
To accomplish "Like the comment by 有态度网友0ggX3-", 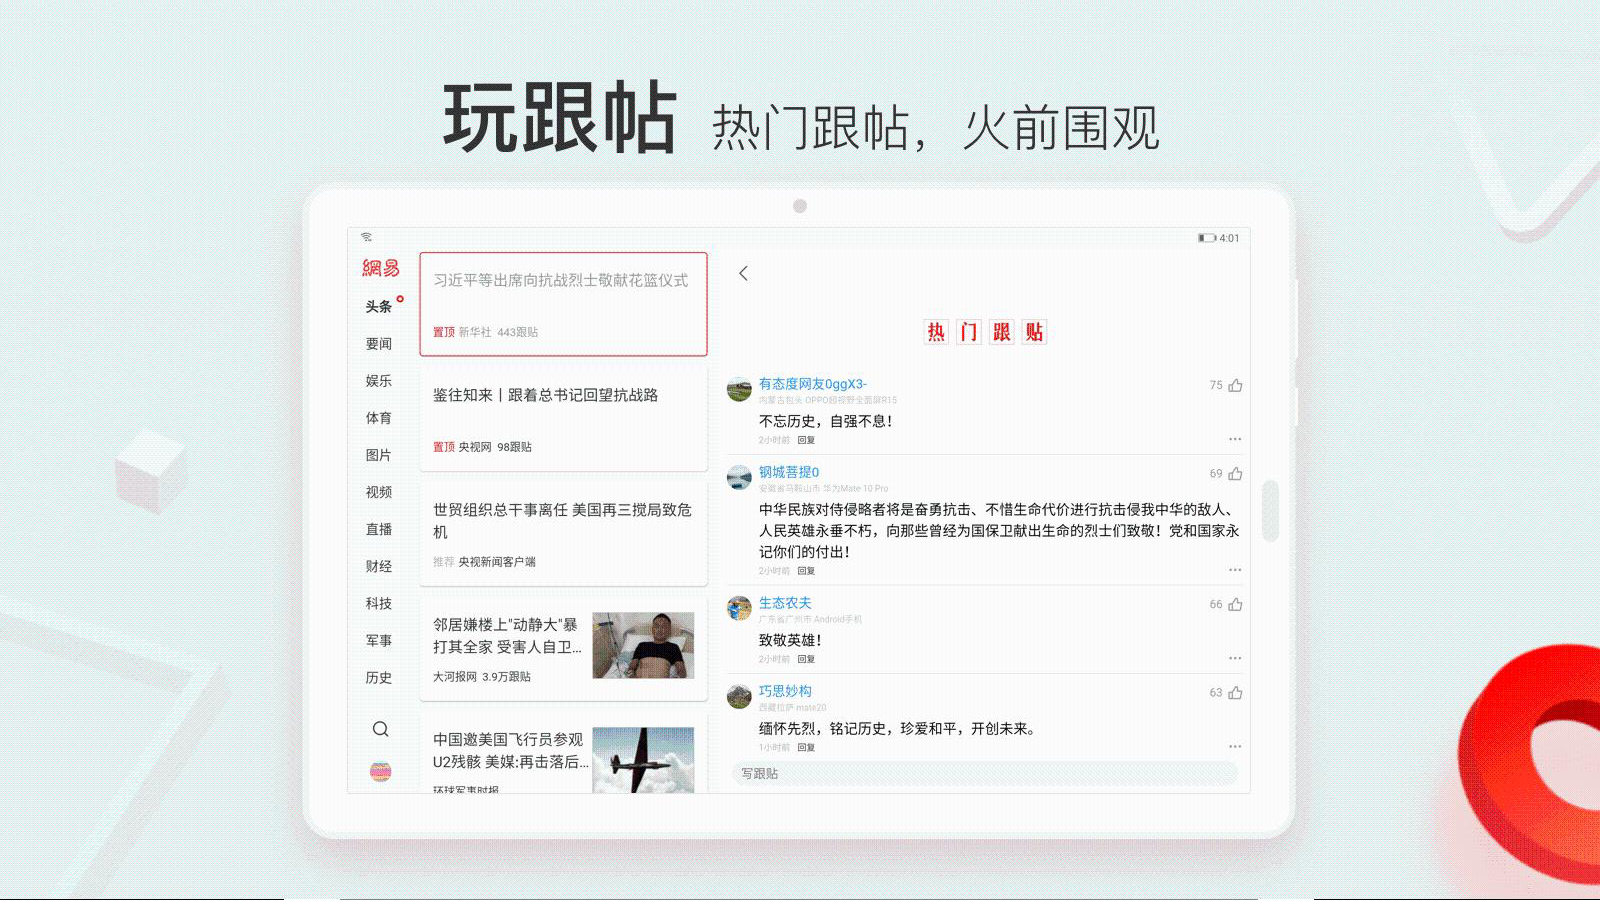I will pyautogui.click(x=1235, y=385).
